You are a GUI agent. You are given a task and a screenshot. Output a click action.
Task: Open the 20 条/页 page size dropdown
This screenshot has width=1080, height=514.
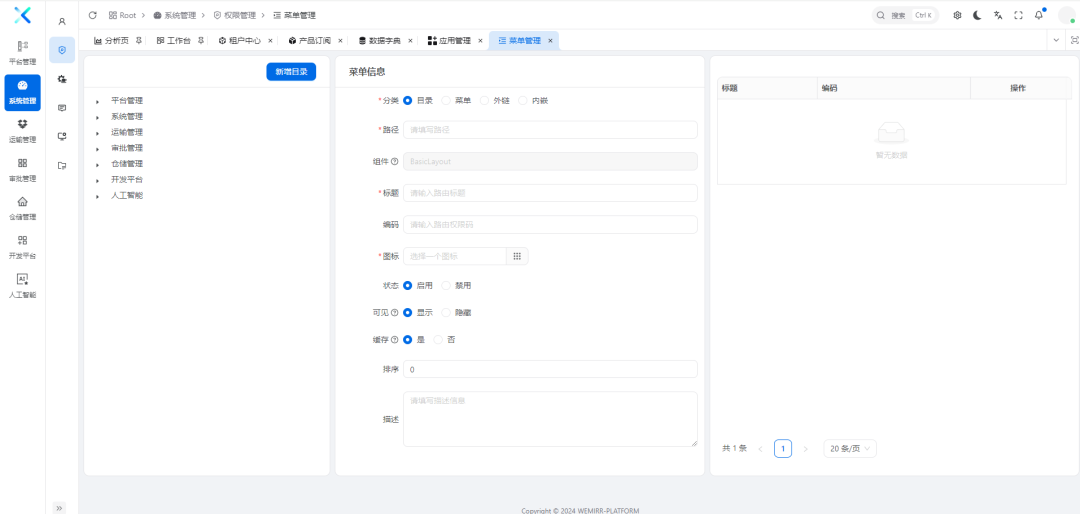pyautogui.click(x=850, y=448)
